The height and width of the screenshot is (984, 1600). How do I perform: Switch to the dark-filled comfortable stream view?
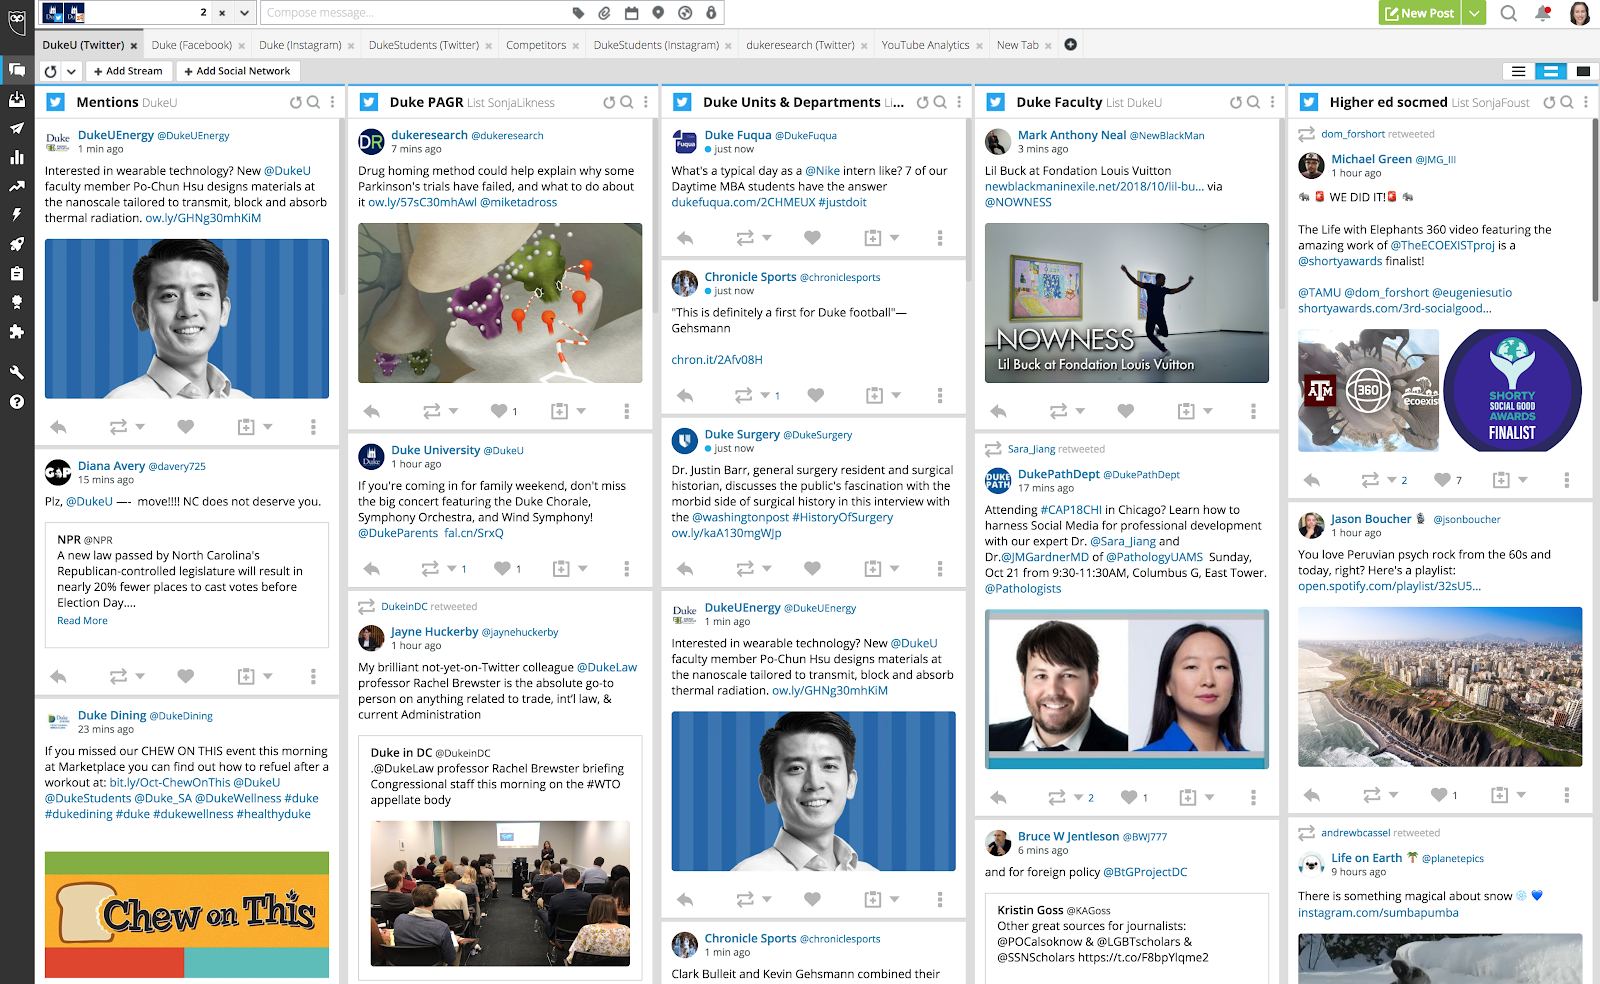click(1582, 71)
